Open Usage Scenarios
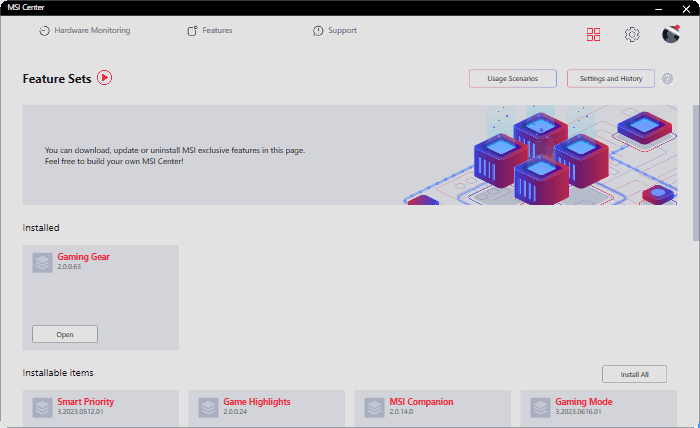Viewport: 700px width, 428px height. 512,78
